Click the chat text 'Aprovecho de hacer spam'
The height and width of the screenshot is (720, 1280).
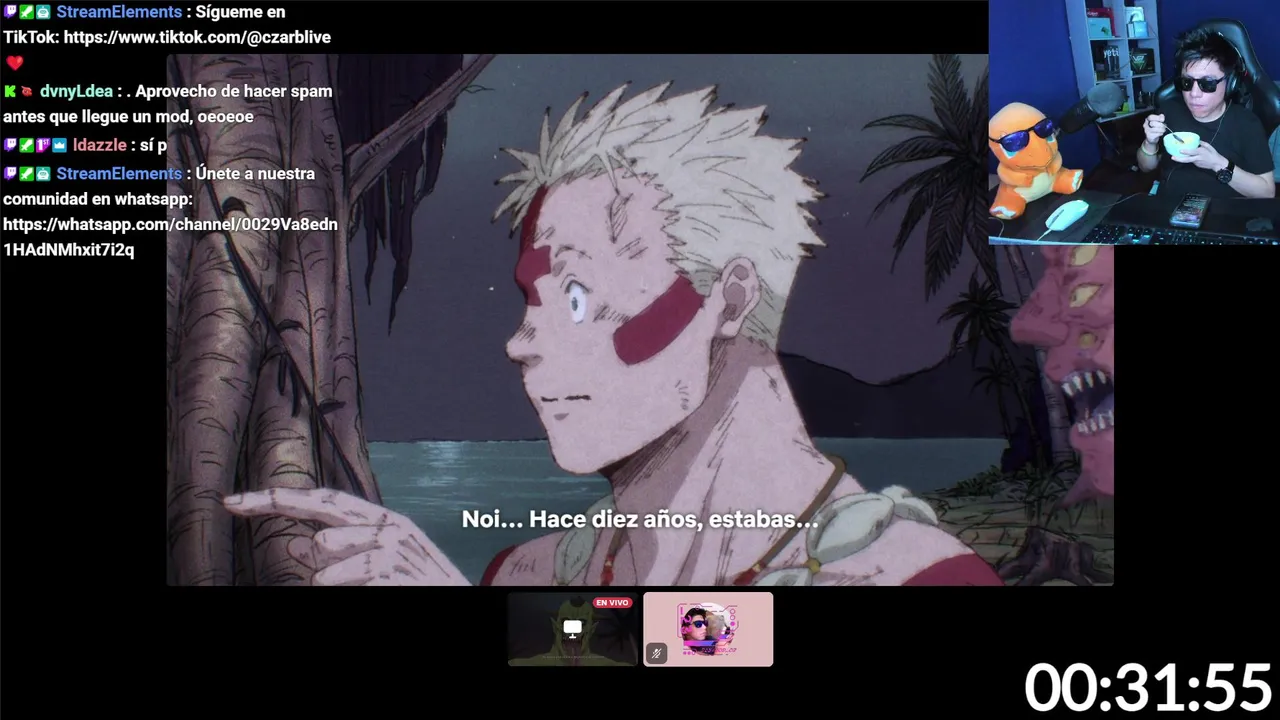234,91
